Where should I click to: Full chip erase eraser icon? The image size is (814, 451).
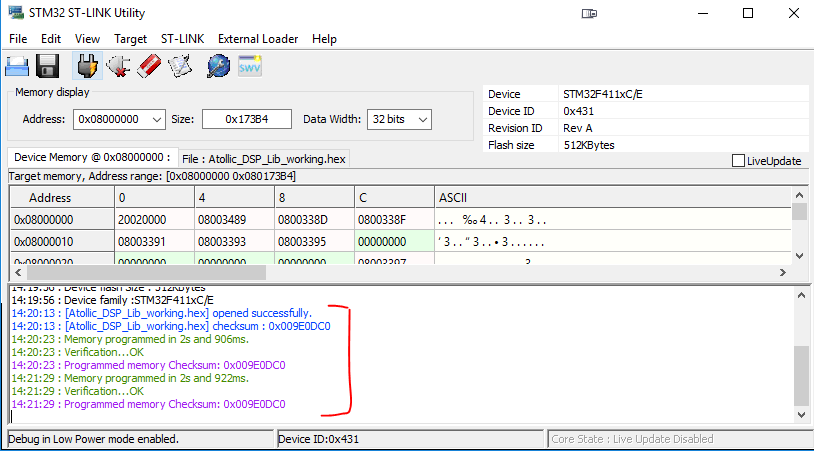149,66
